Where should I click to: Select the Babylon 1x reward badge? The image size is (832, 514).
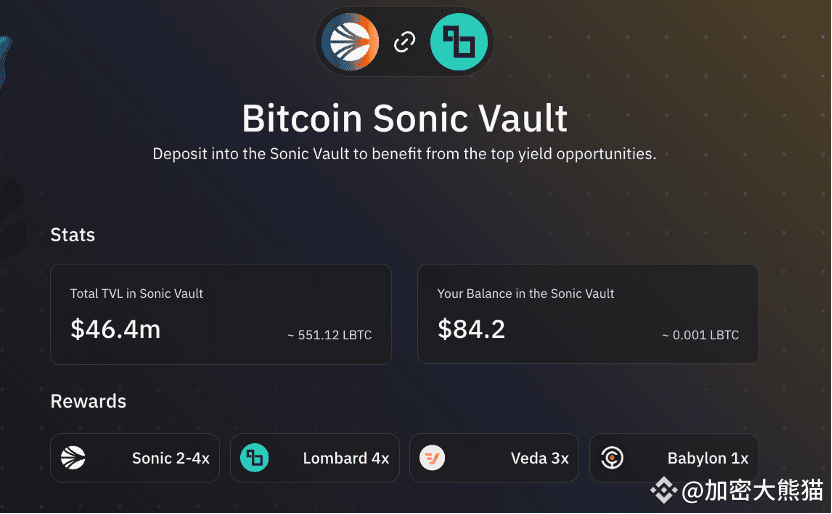point(674,458)
